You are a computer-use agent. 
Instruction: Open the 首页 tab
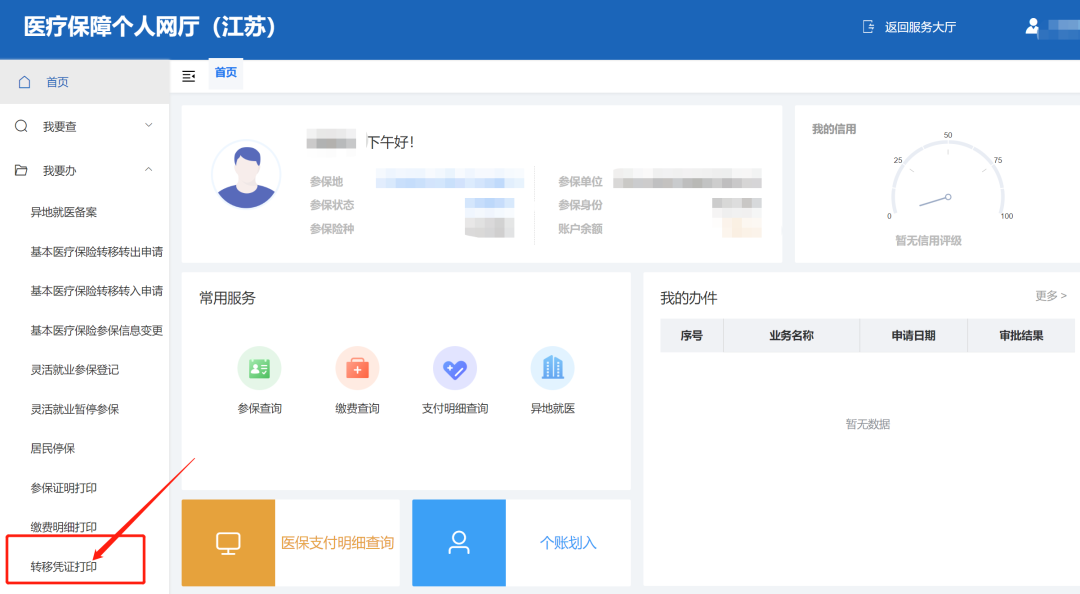pos(226,73)
